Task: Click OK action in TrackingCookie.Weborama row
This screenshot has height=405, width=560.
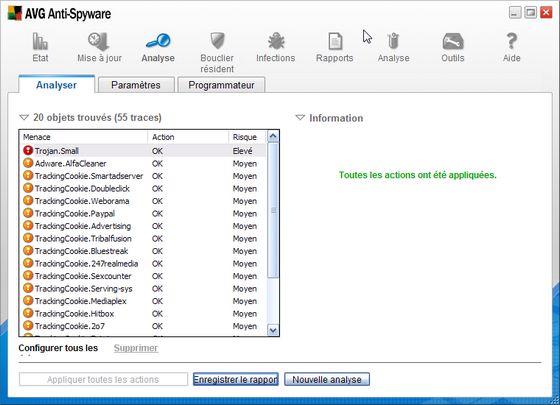Action: (157, 201)
